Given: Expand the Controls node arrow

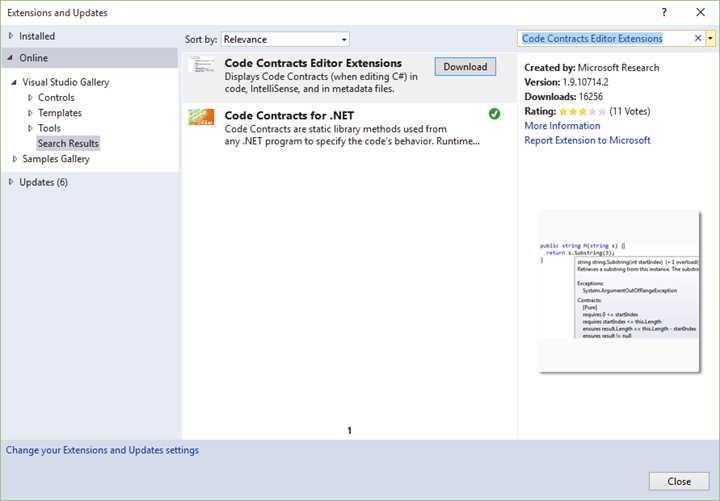Looking at the screenshot, I should [30, 97].
